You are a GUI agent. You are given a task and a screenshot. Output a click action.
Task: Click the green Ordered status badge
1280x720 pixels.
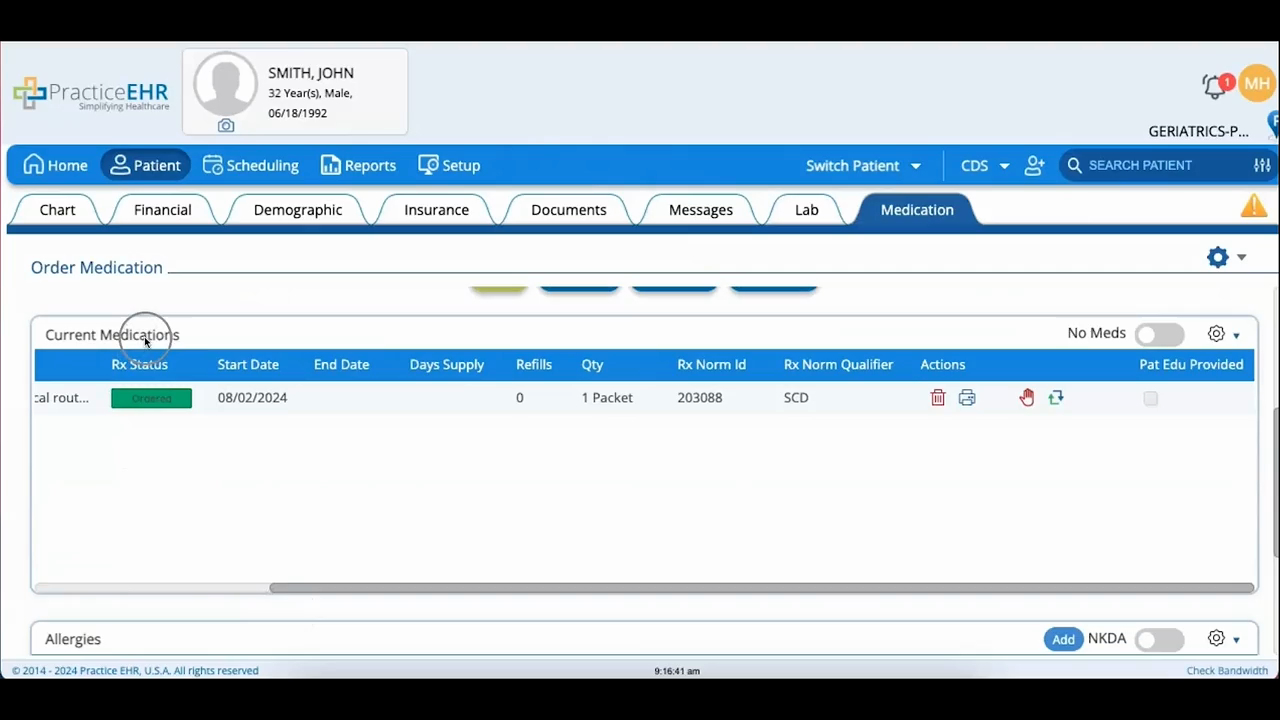[151, 398]
